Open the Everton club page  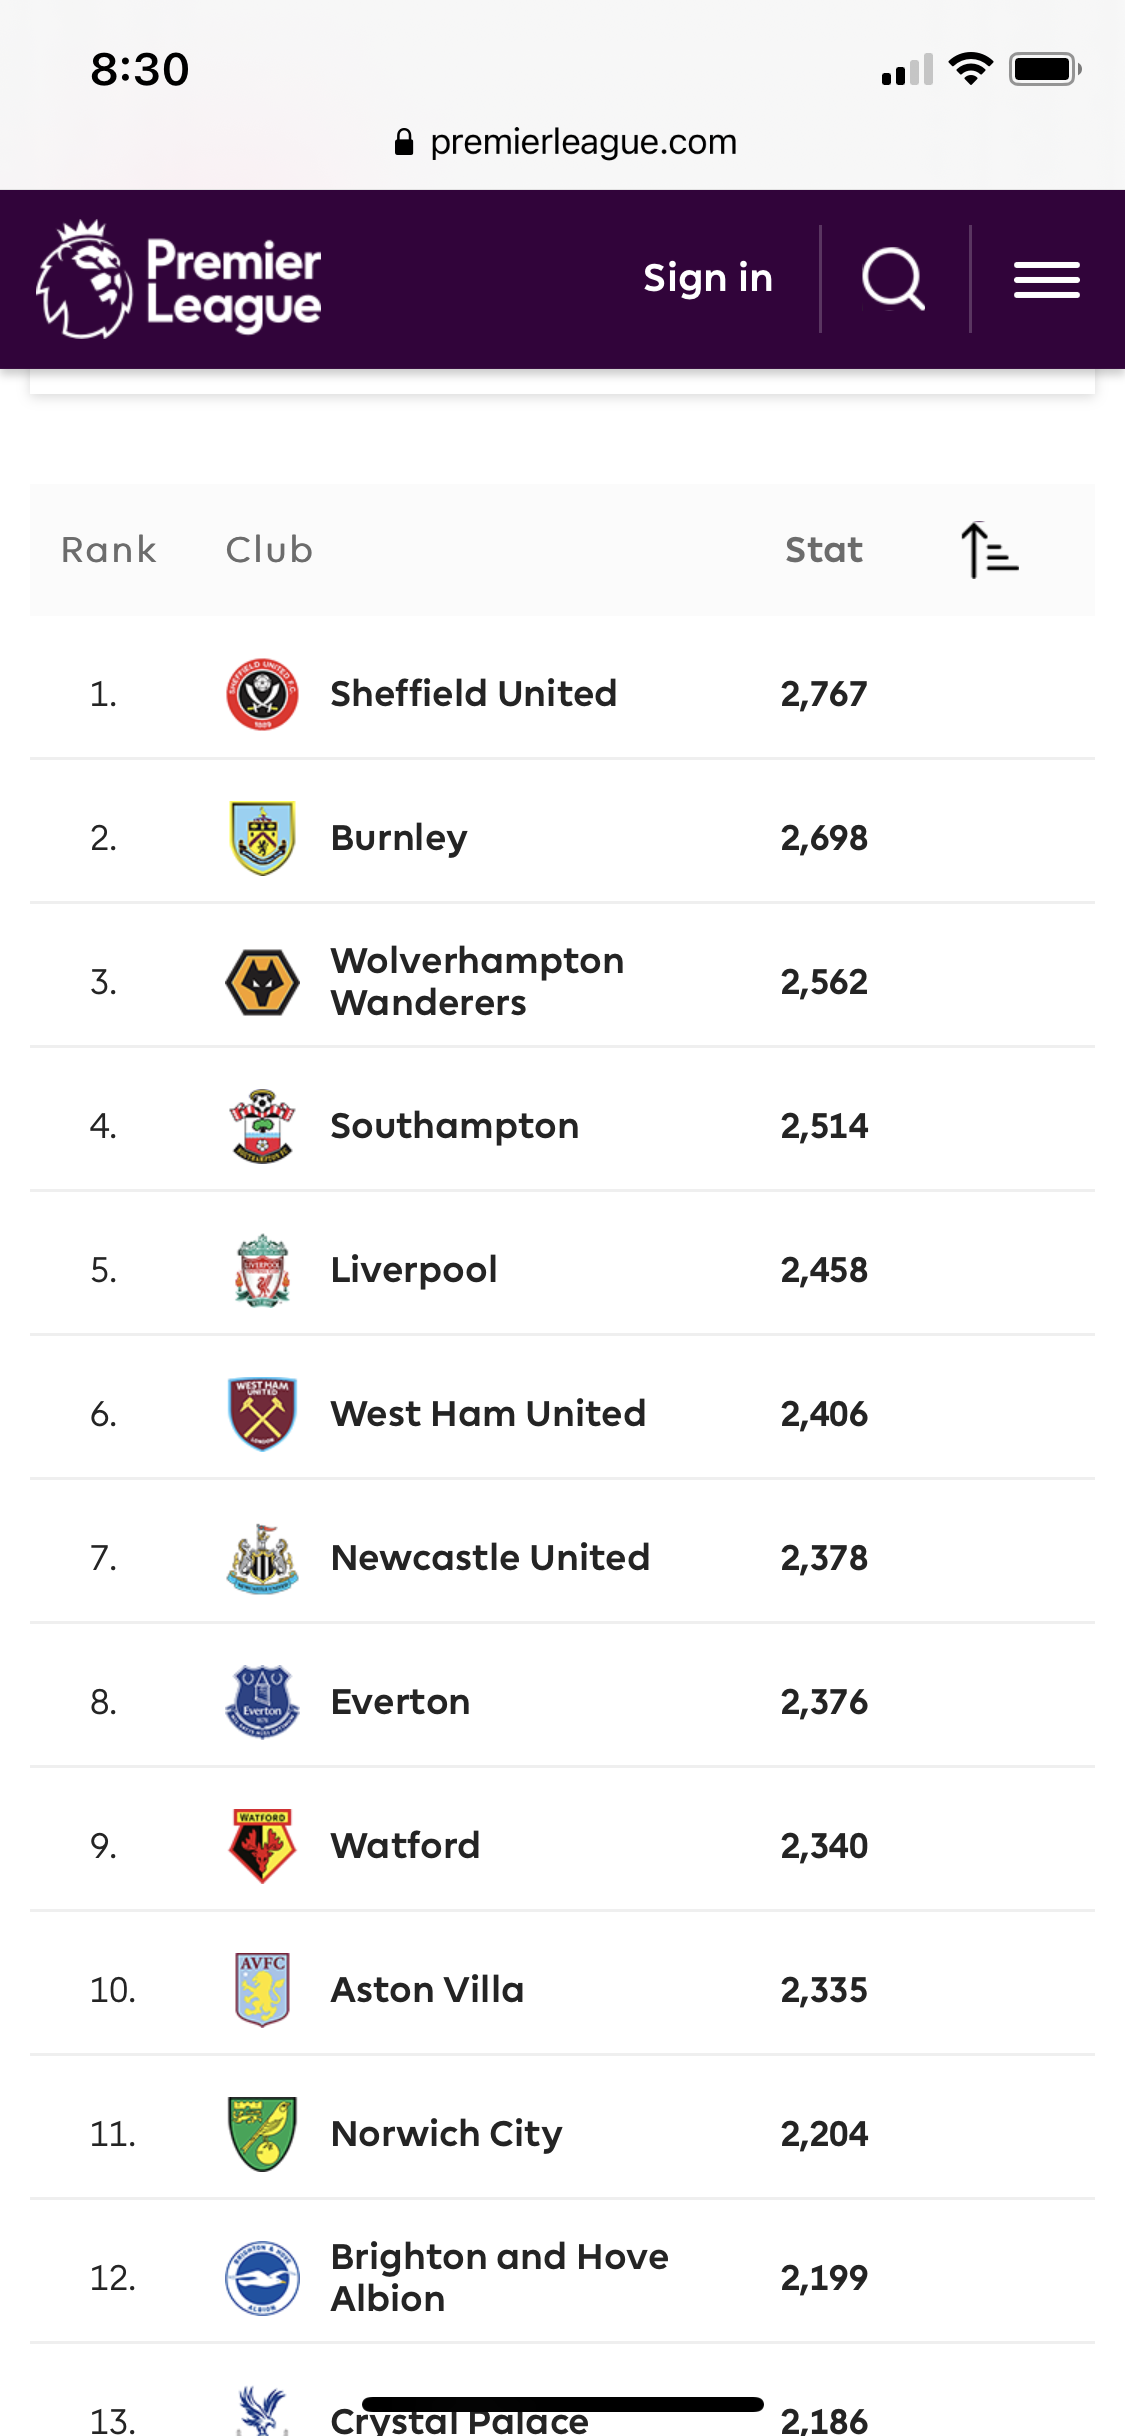tap(400, 1702)
